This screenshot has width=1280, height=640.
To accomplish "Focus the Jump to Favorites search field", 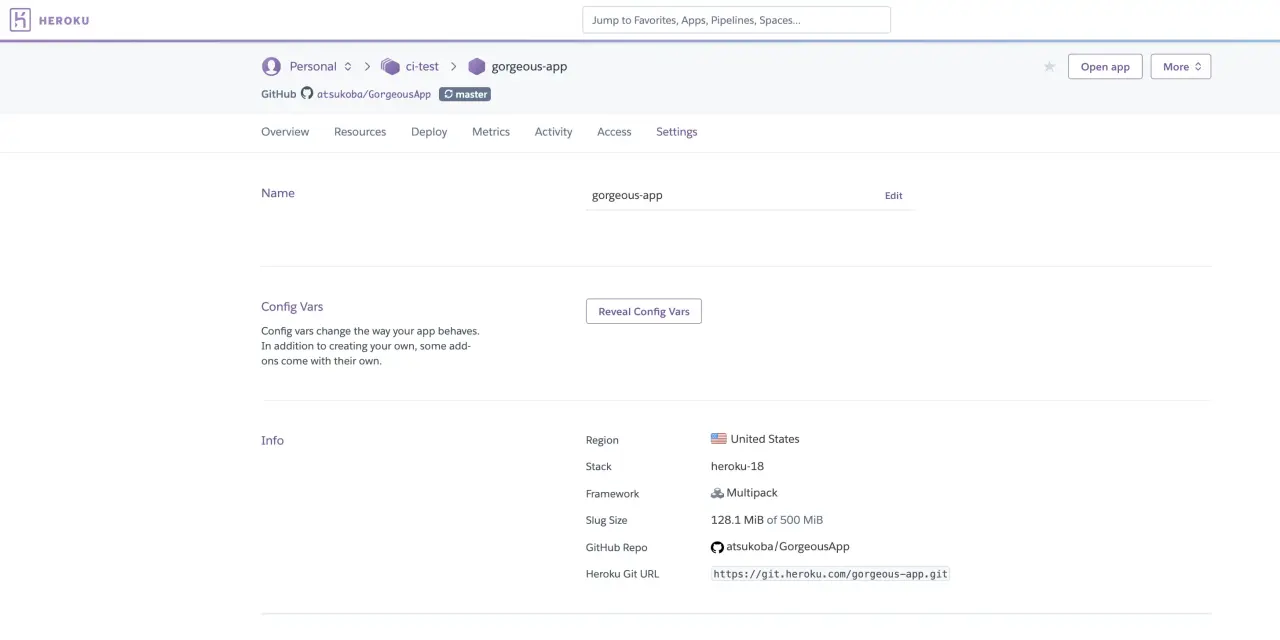I will tap(736, 20).
